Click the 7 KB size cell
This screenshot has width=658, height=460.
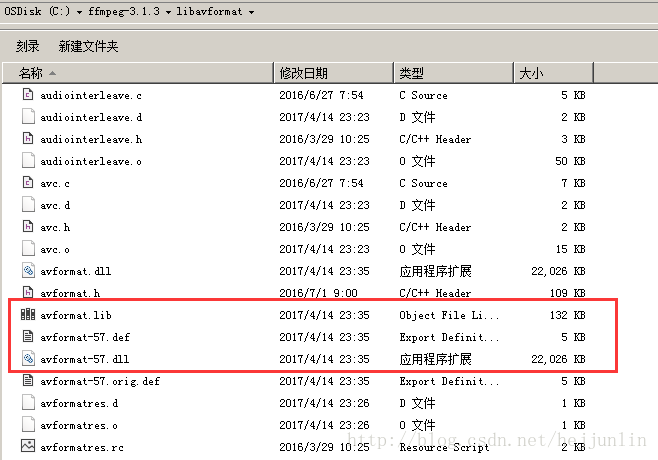[x=573, y=183]
